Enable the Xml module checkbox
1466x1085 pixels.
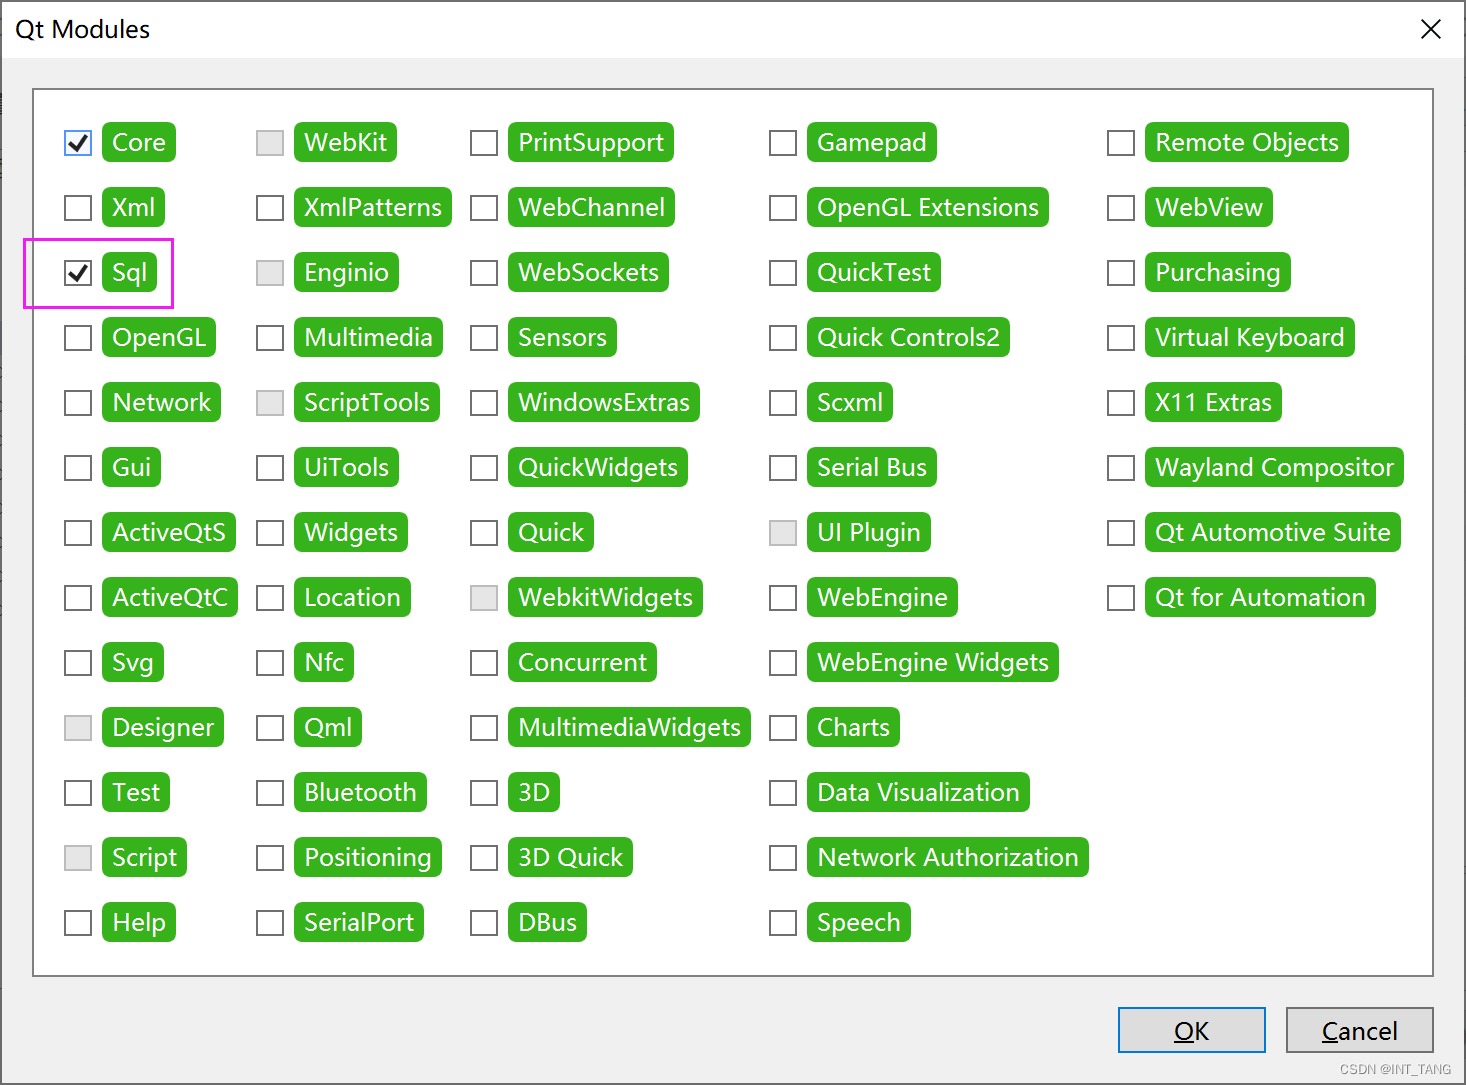pyautogui.click(x=78, y=208)
